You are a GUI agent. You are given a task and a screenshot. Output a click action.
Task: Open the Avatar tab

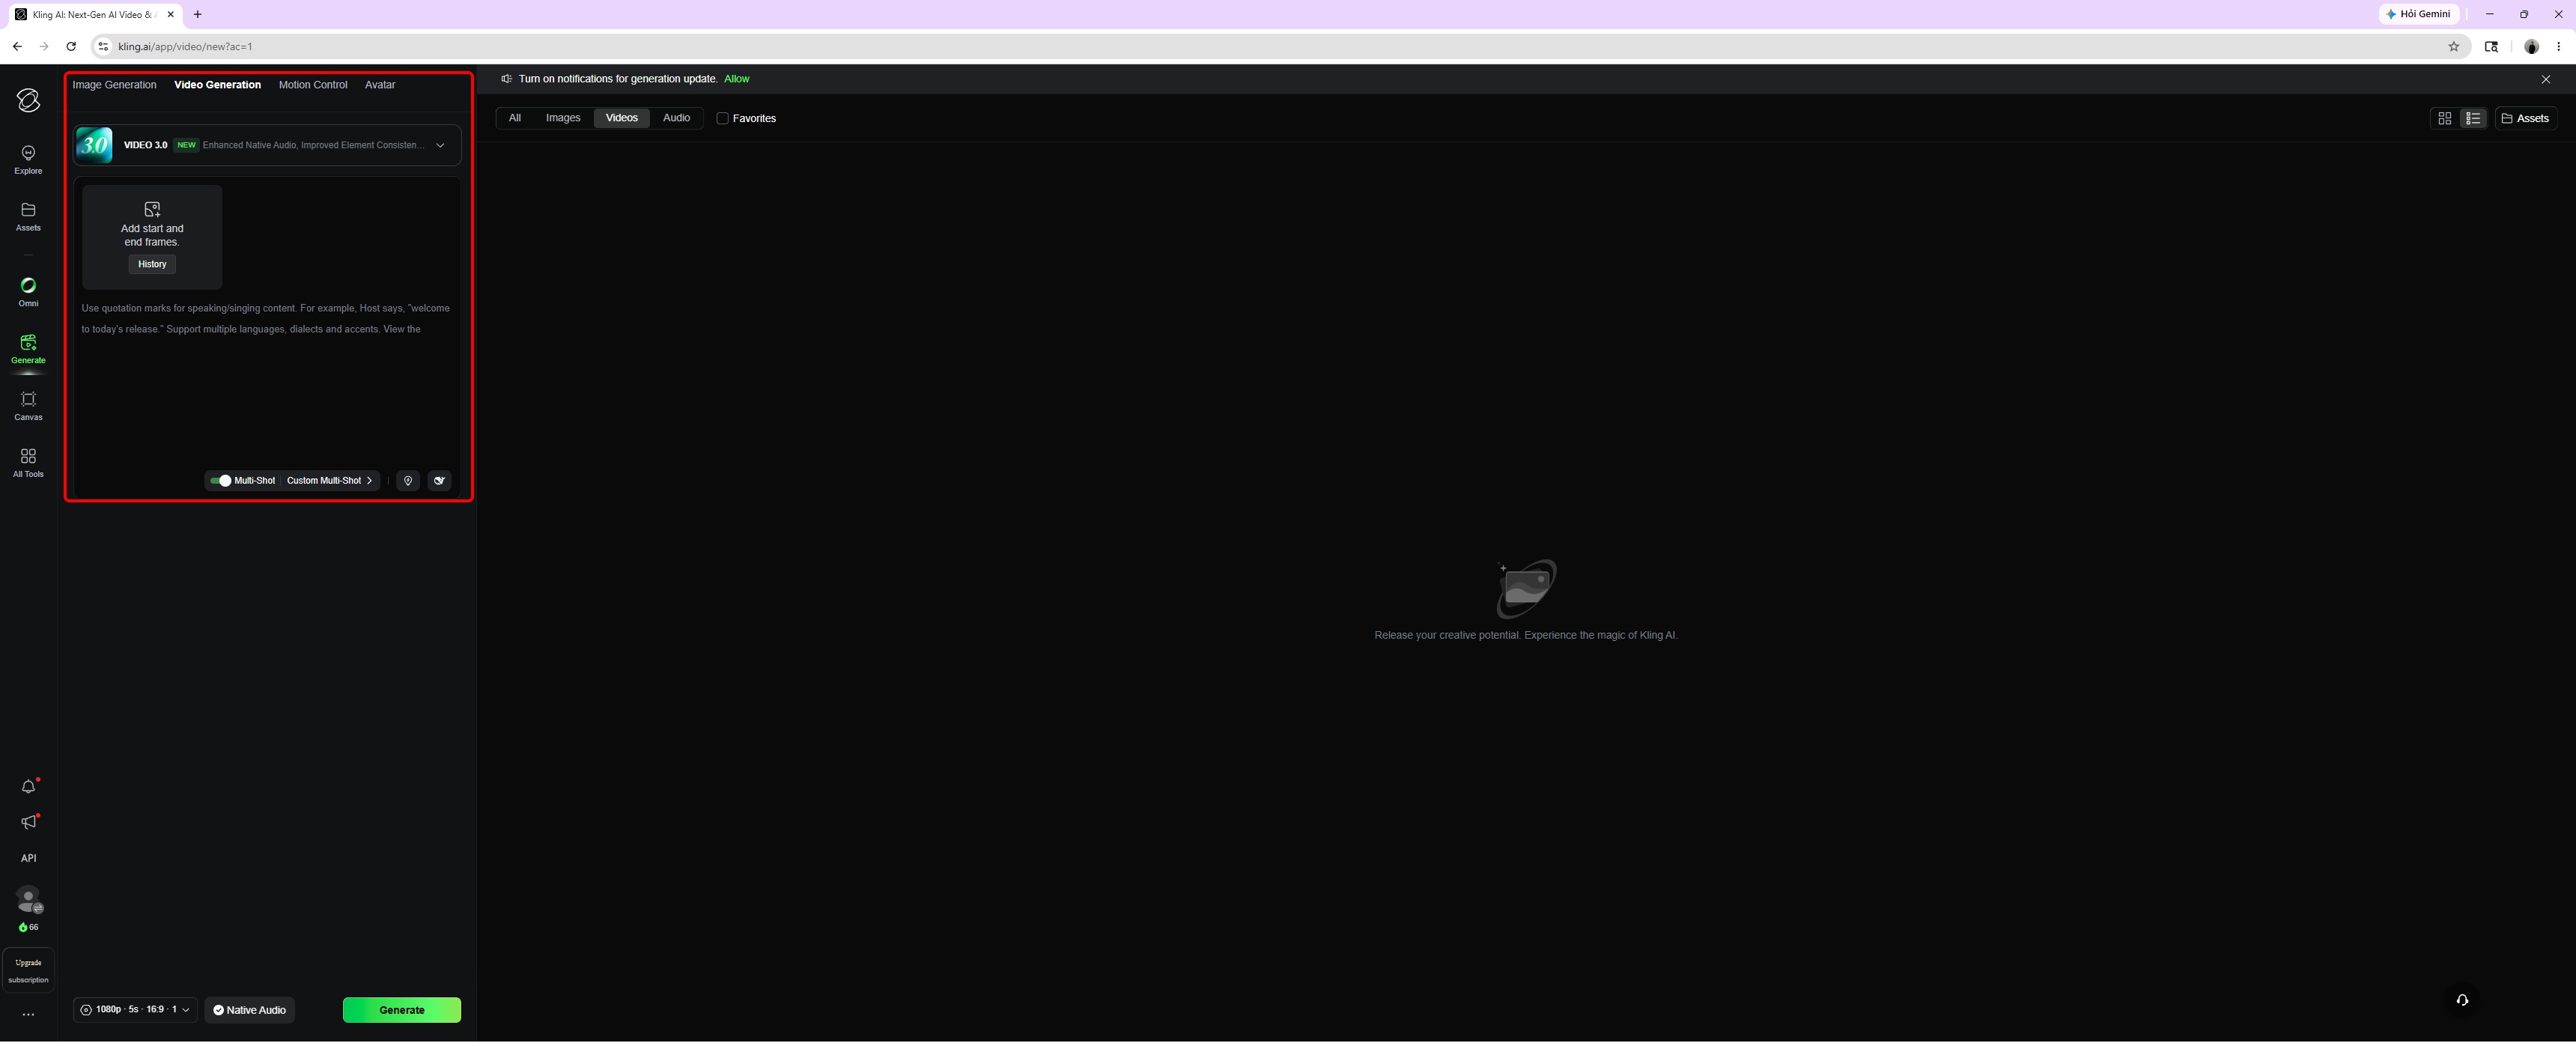(x=380, y=85)
